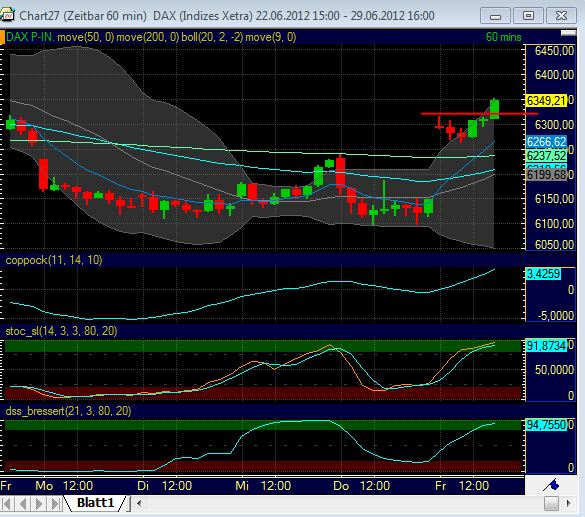This screenshot has width=585, height=517.
Task: Click the 12:00 label following Mo
Action: (x=78, y=486)
